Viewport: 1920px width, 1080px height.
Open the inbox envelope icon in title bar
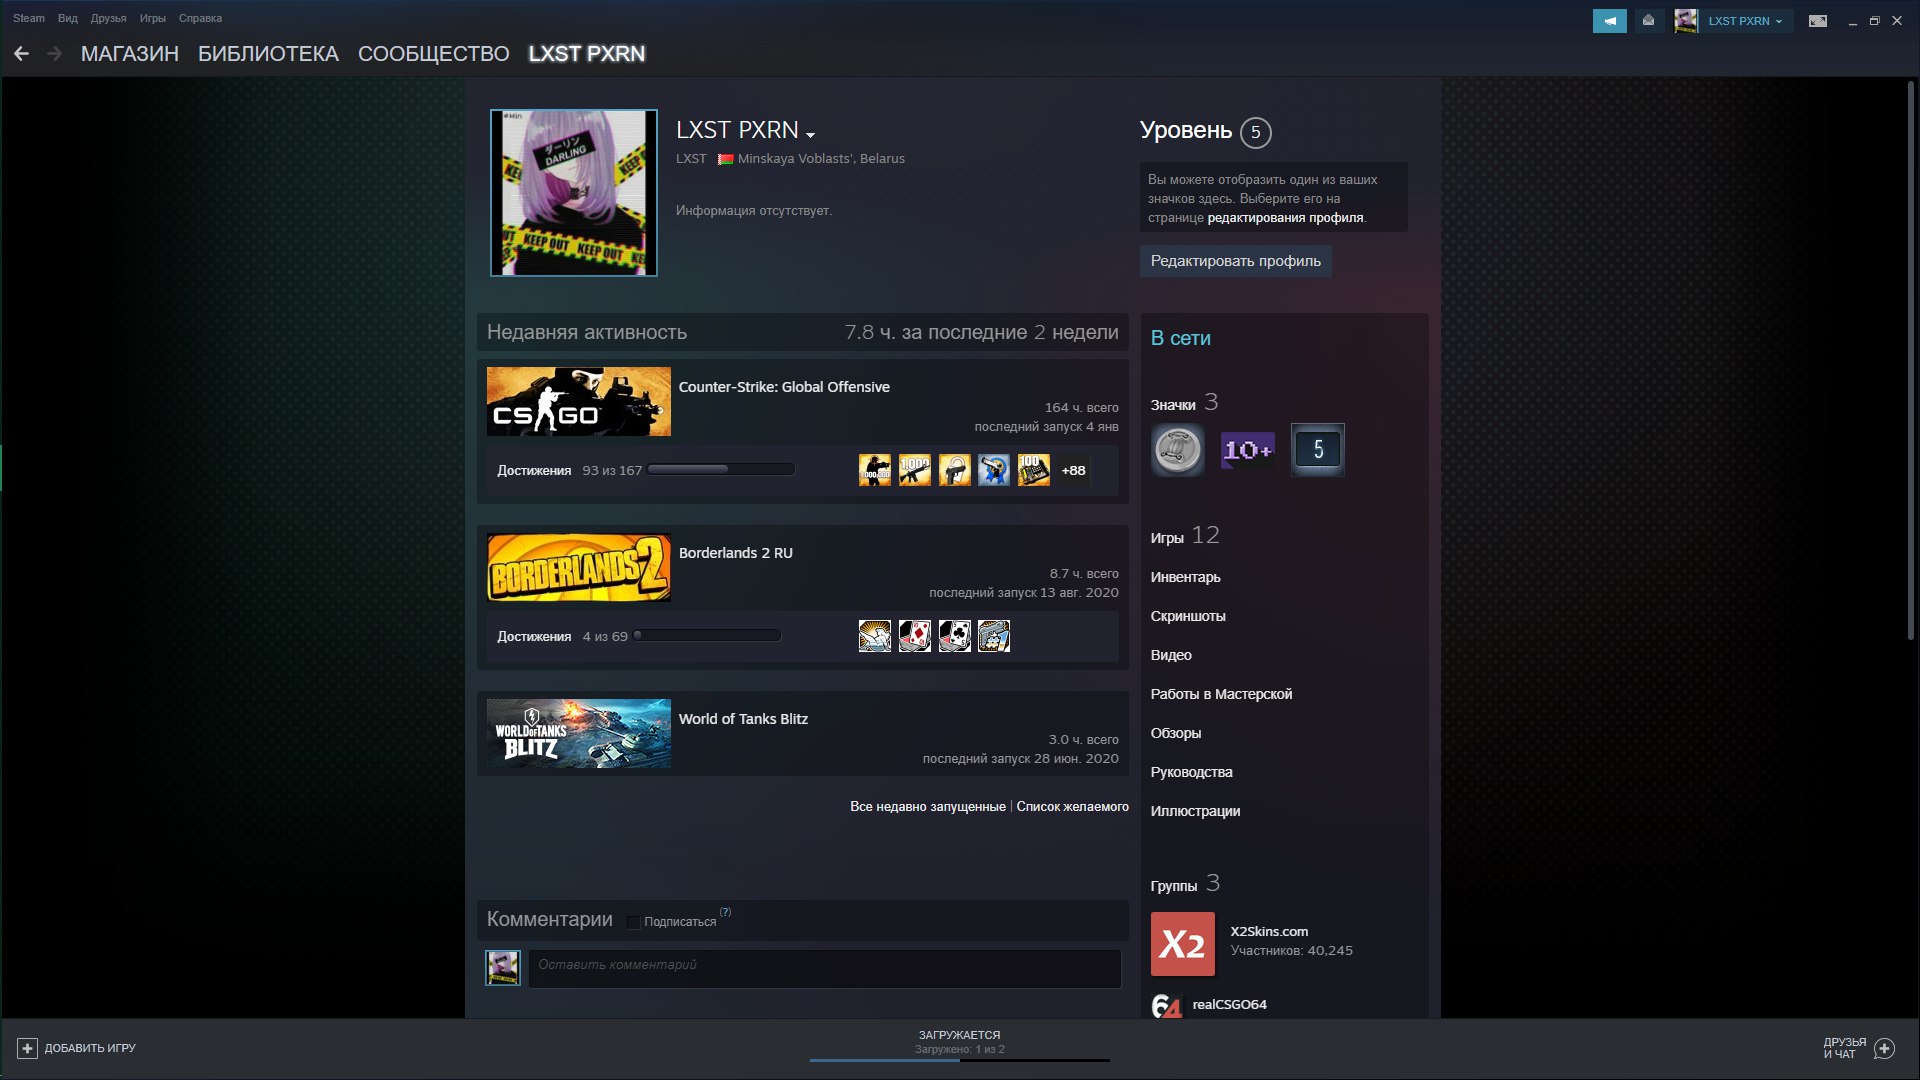coord(1648,20)
